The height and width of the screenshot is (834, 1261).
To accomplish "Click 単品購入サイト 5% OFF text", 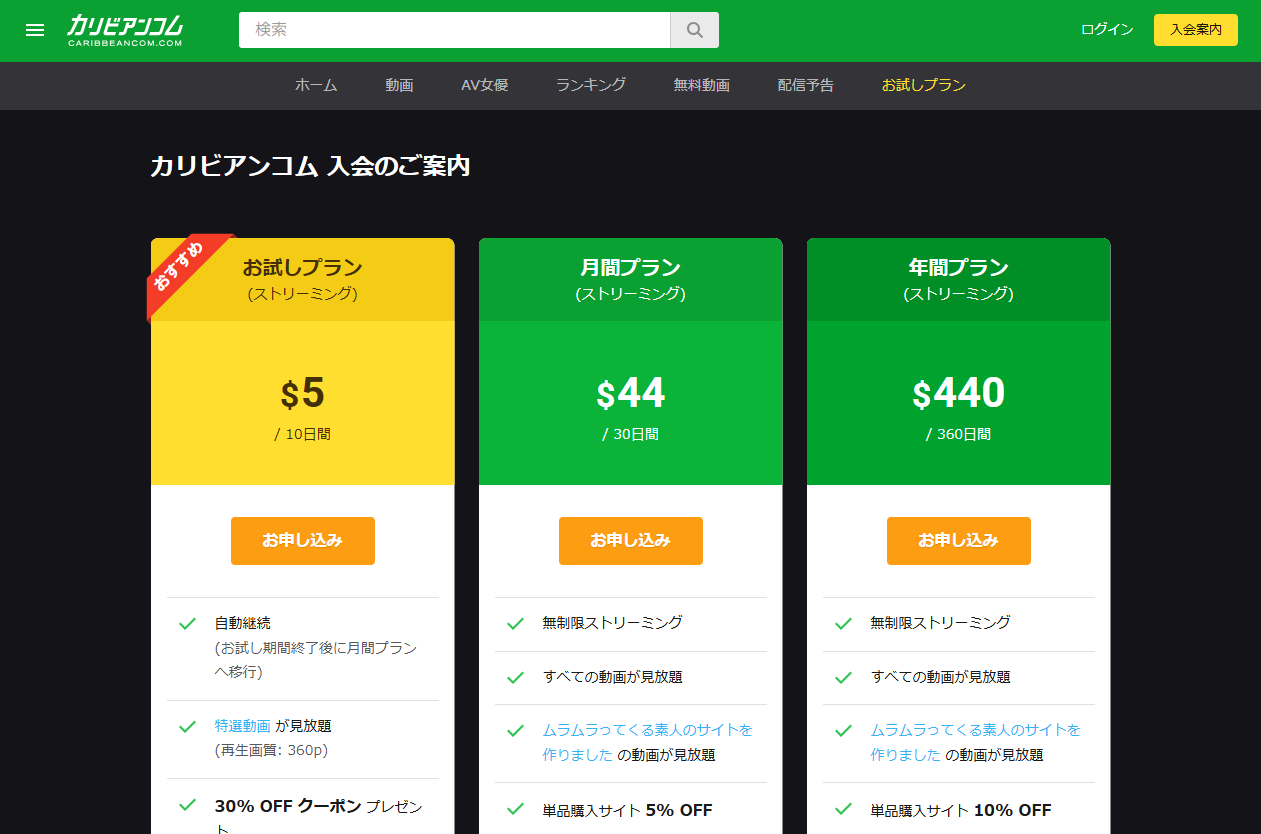I will coord(628,810).
